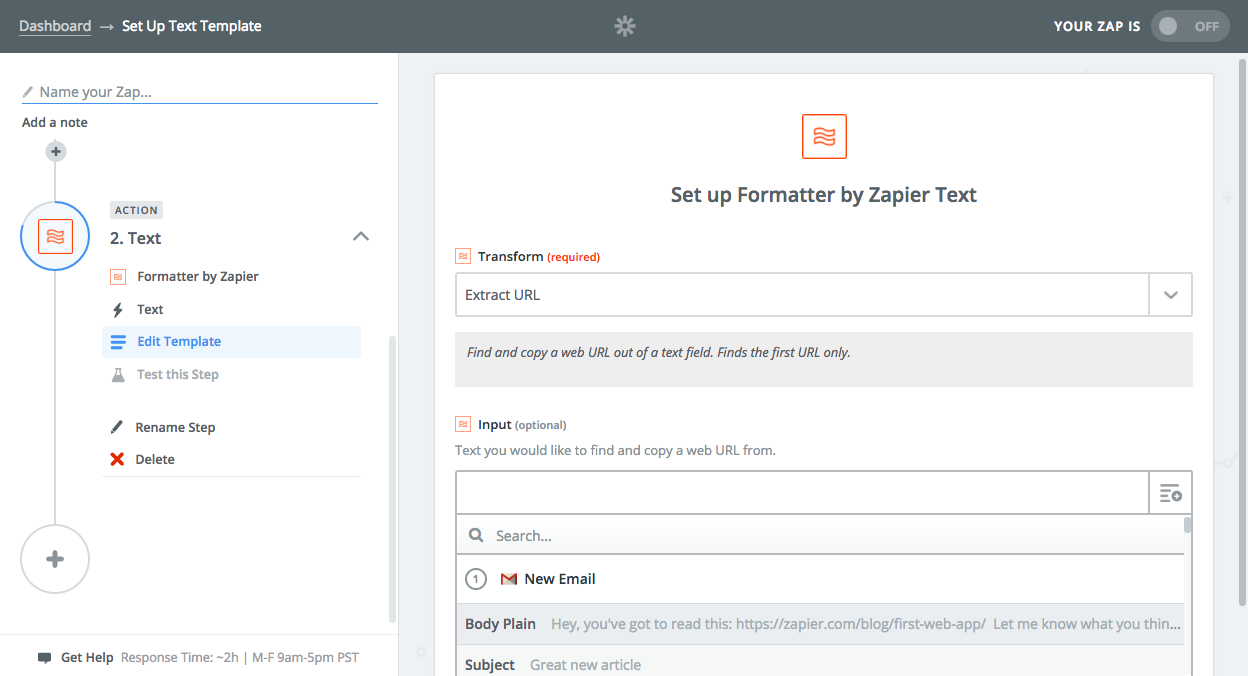Click Formatter icon next to Input label
The width and height of the screenshot is (1248, 676).
click(463, 424)
